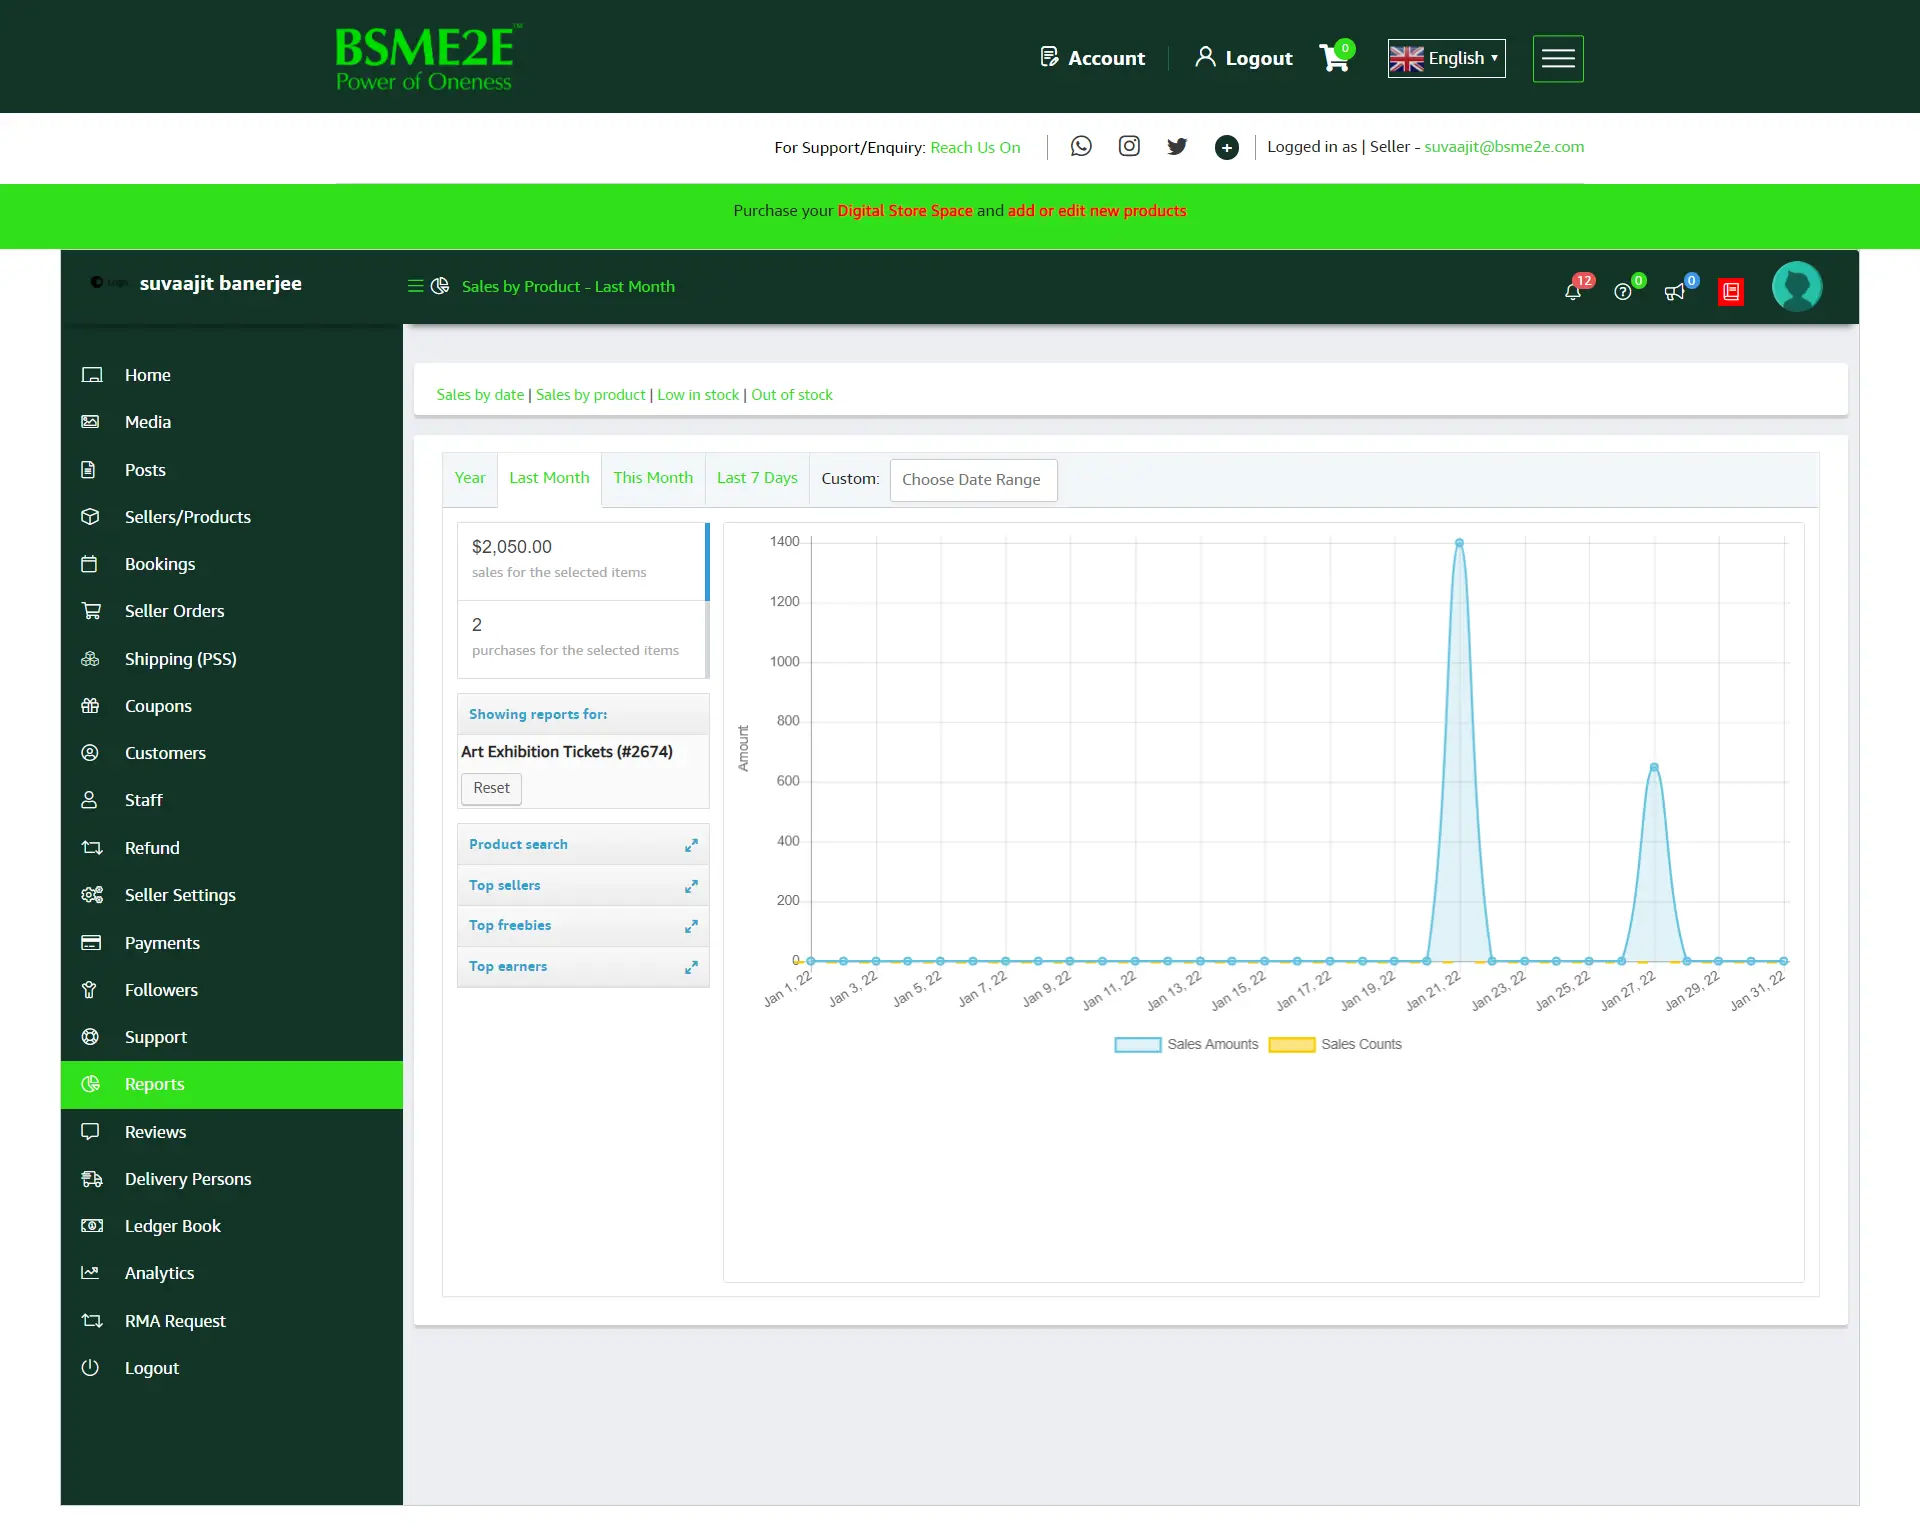Click the Sellers/Products box icon
This screenshot has height=1538, width=1920.
[x=90, y=517]
